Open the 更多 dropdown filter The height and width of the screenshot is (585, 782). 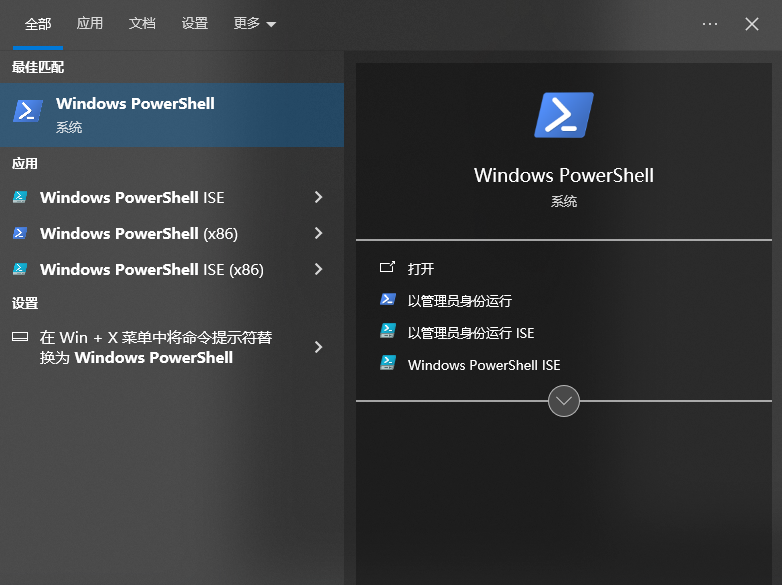254,23
